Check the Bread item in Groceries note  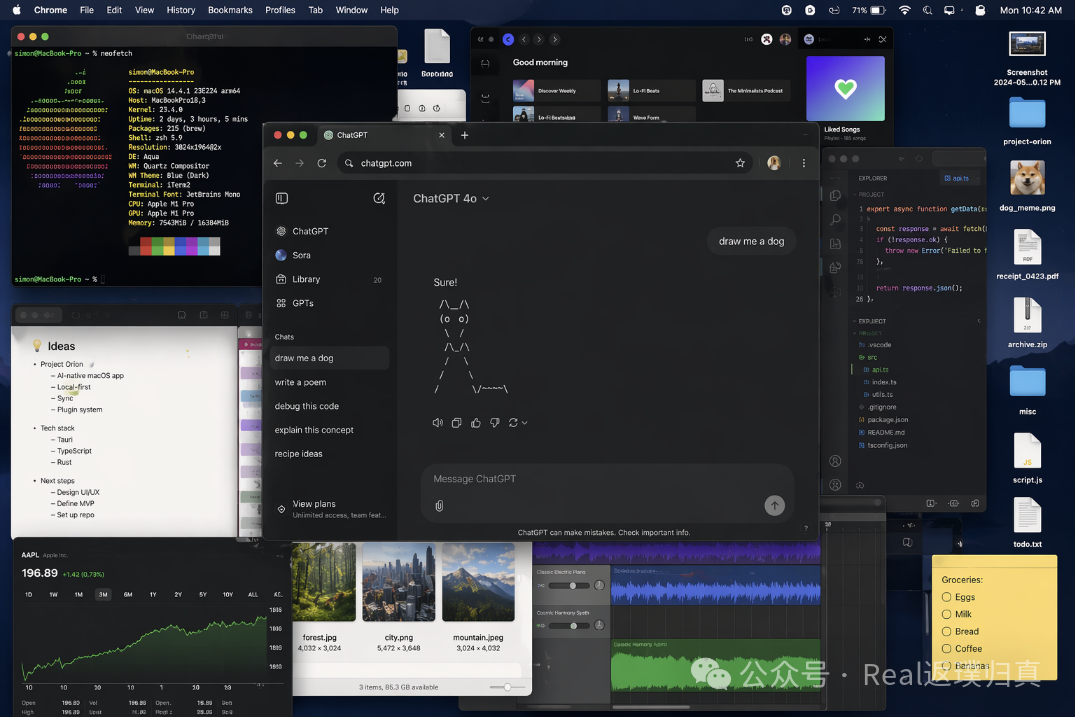pyautogui.click(x=947, y=631)
